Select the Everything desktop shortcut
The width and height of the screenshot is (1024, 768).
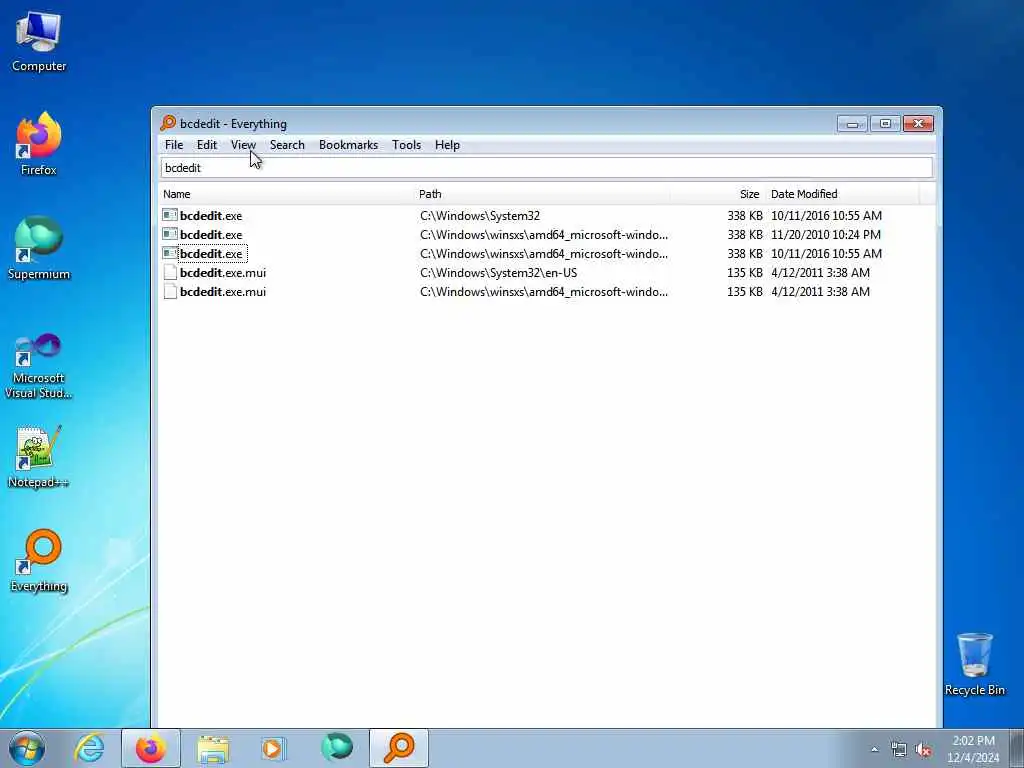tap(39, 561)
